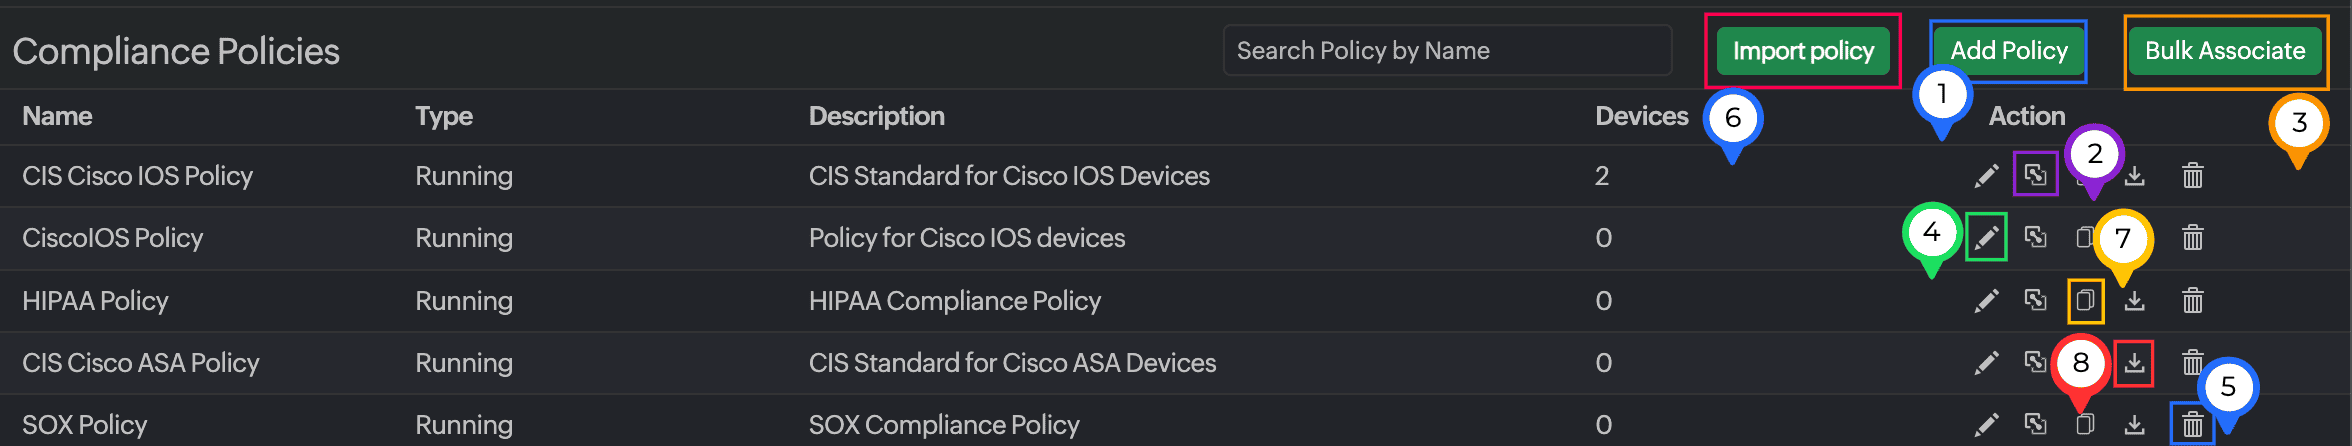Click the Type column header
Image resolution: width=2352 pixels, height=446 pixels.
click(444, 116)
